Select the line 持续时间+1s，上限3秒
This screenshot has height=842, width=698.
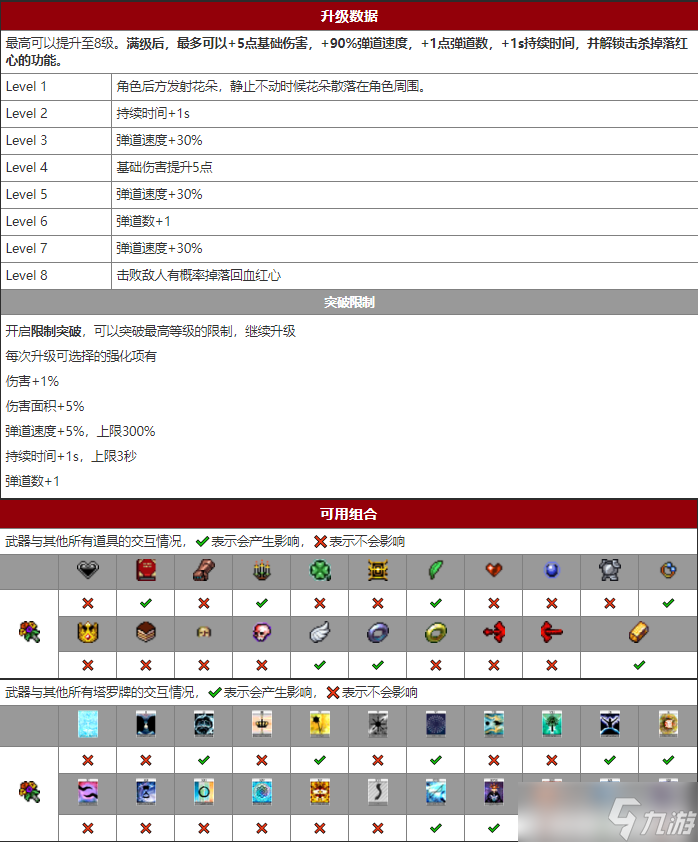click(71, 456)
